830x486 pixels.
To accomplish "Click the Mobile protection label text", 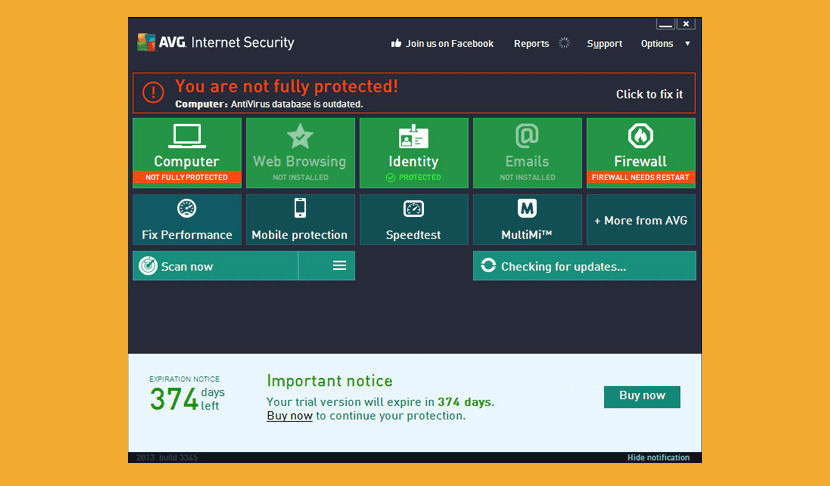I will 300,235.
